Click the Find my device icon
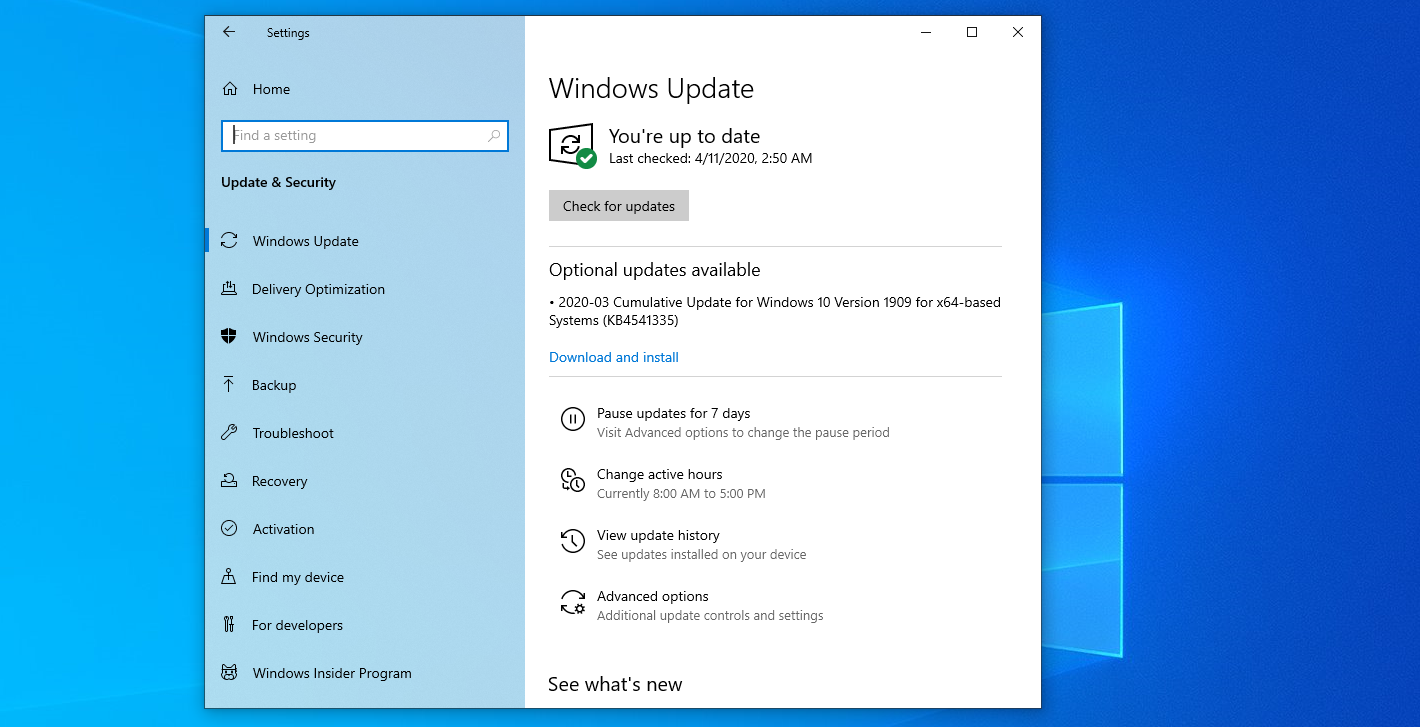The image size is (1420, 727). (x=230, y=576)
